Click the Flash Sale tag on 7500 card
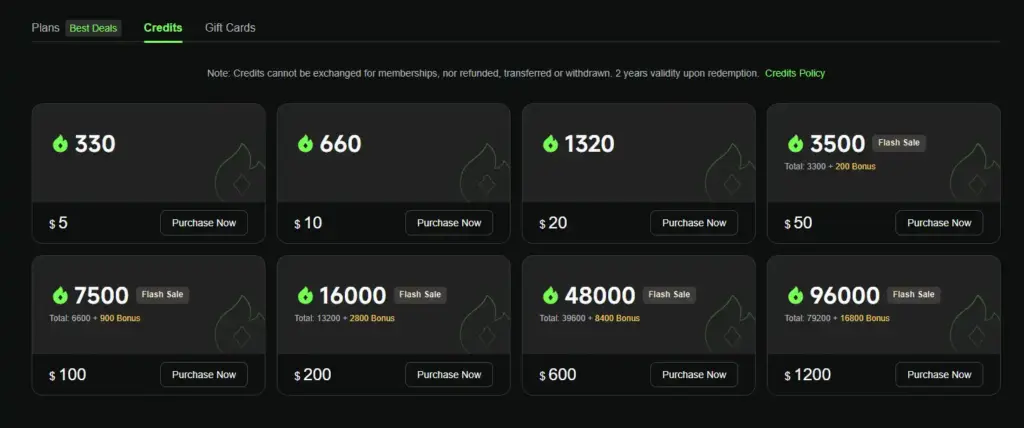The height and width of the screenshot is (428, 1024). coord(163,295)
